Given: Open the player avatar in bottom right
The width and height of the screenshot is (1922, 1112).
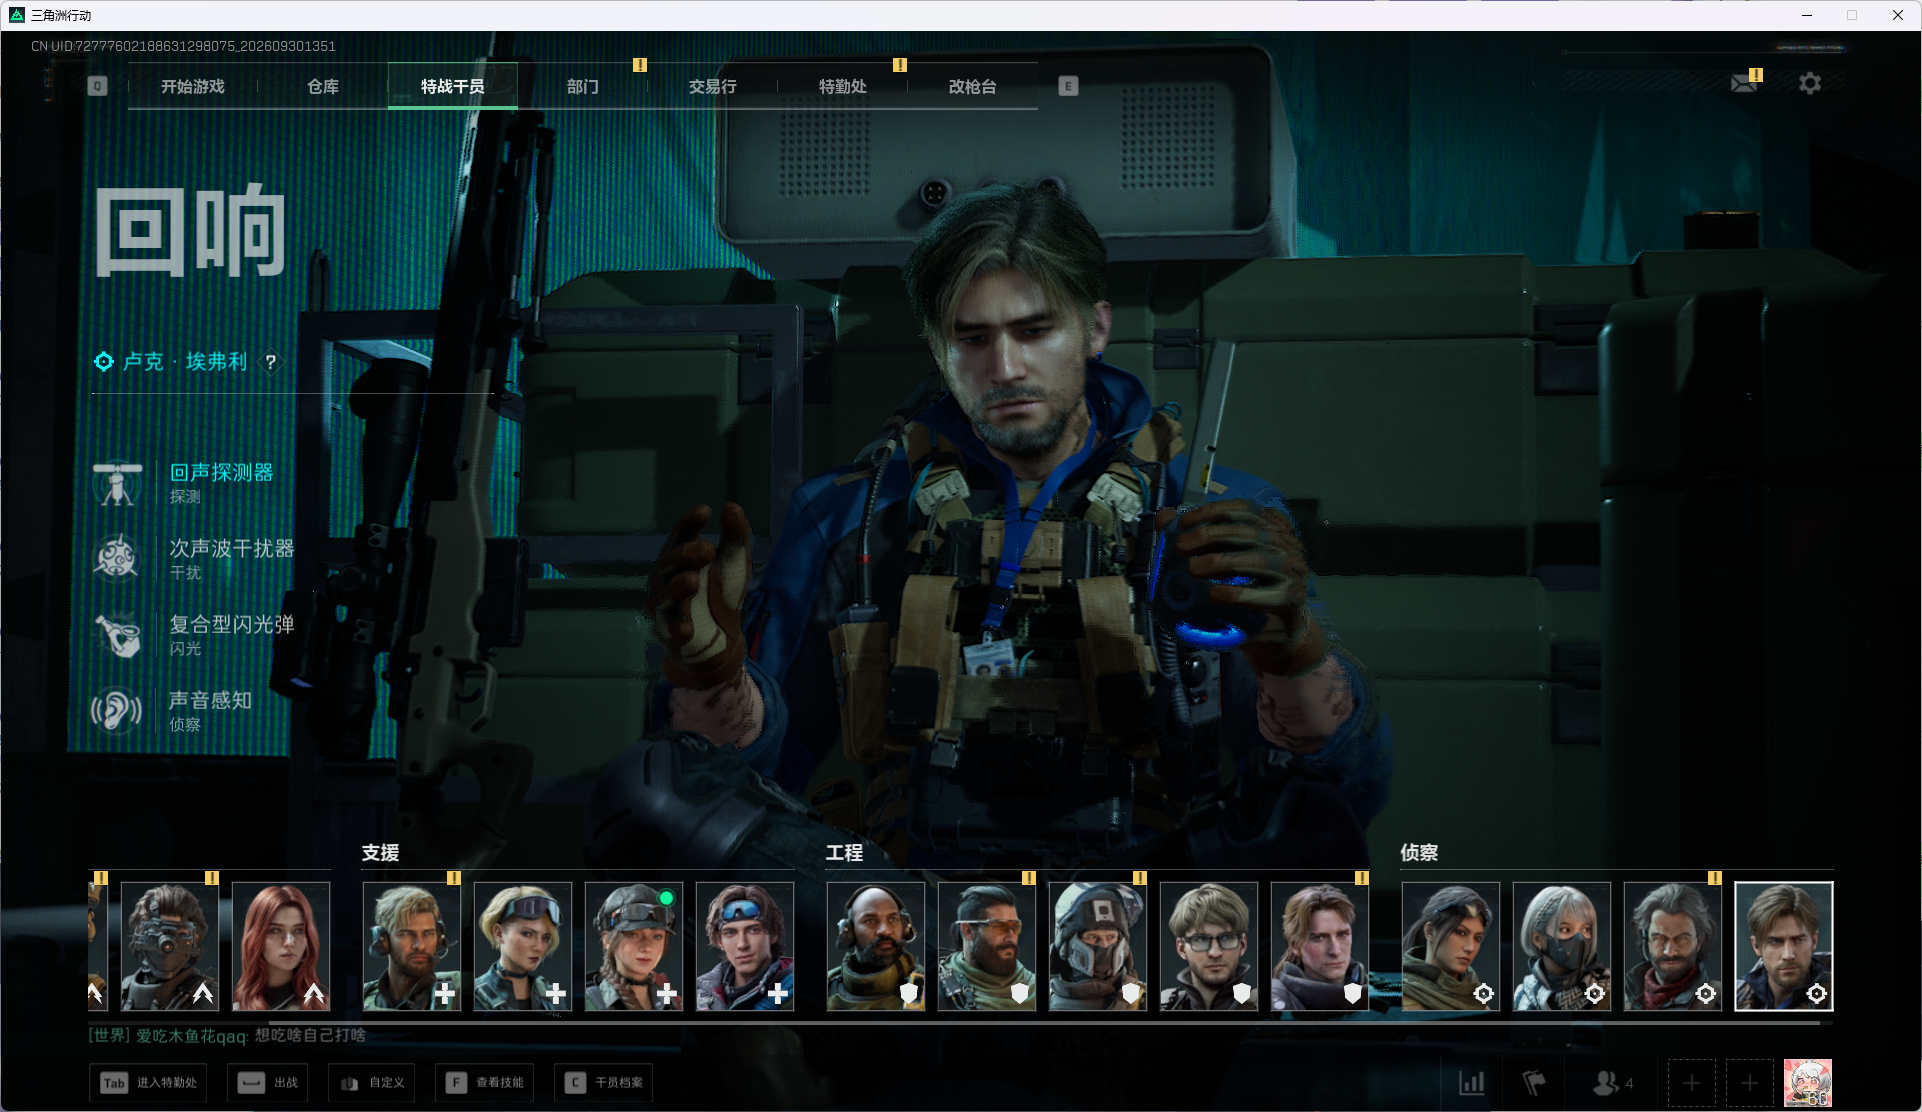Looking at the screenshot, I should pos(1809,1083).
